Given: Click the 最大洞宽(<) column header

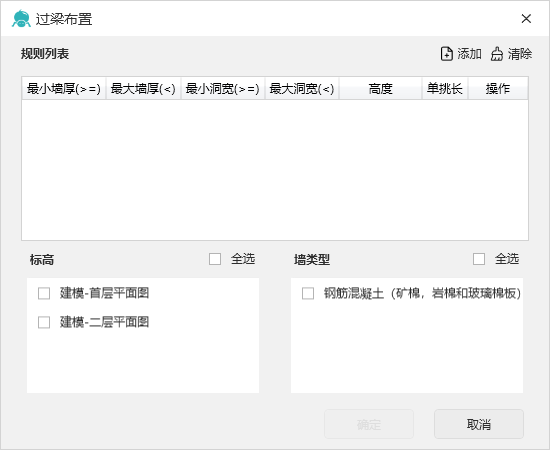Looking at the screenshot, I should tap(302, 88).
